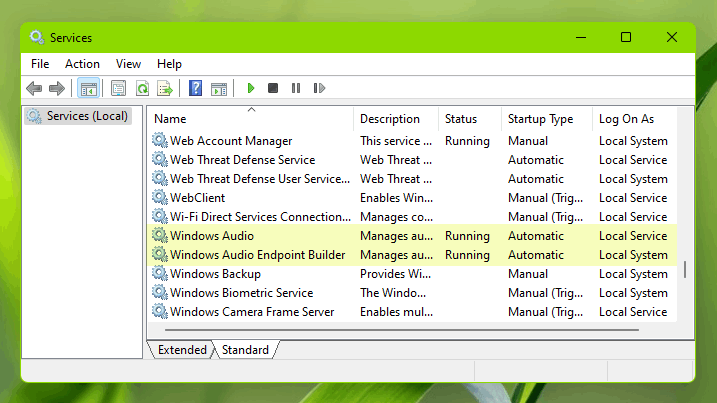Click the gear icon beside Windows Biometric Service
This screenshot has height=403, width=717.
click(160, 292)
